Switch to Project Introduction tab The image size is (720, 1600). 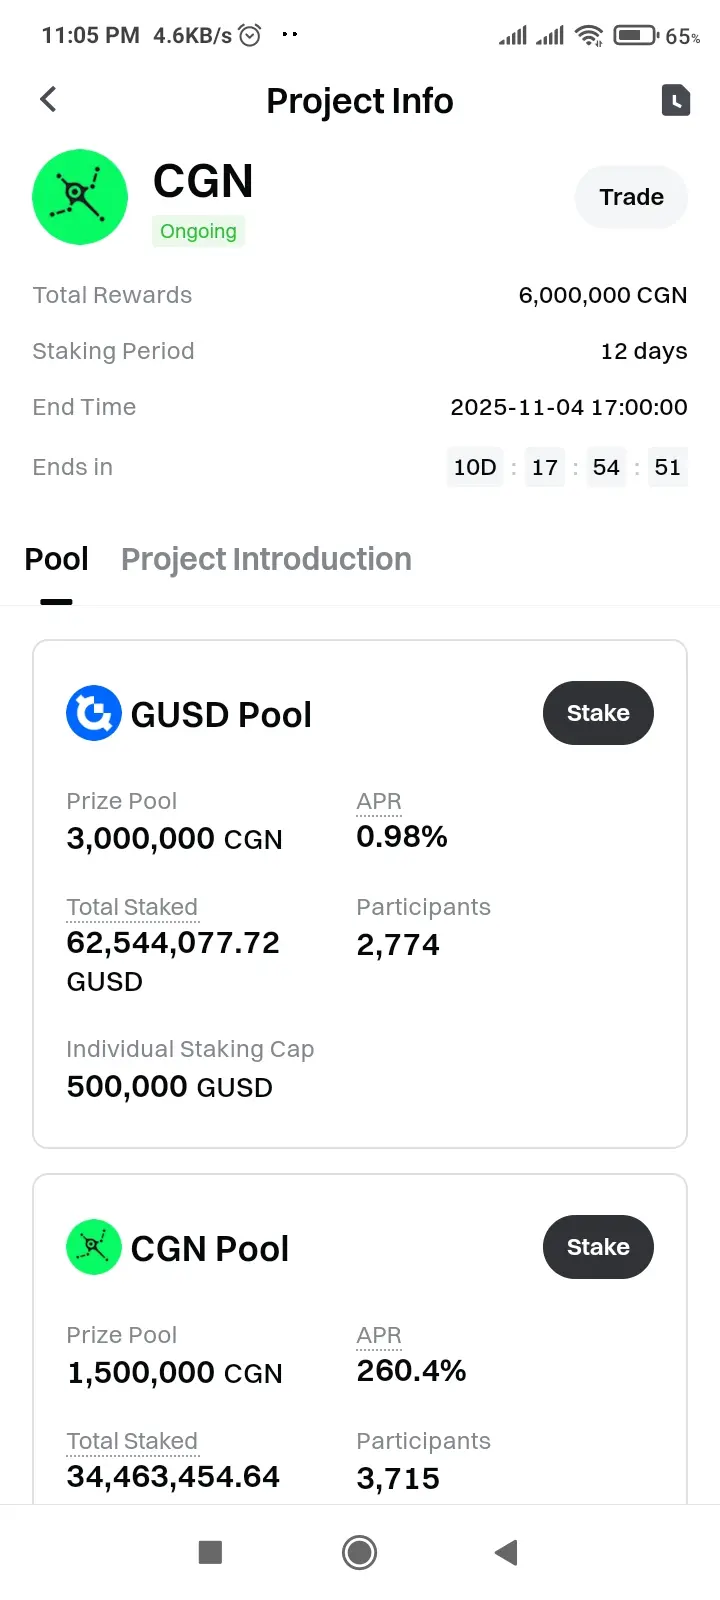(x=266, y=559)
